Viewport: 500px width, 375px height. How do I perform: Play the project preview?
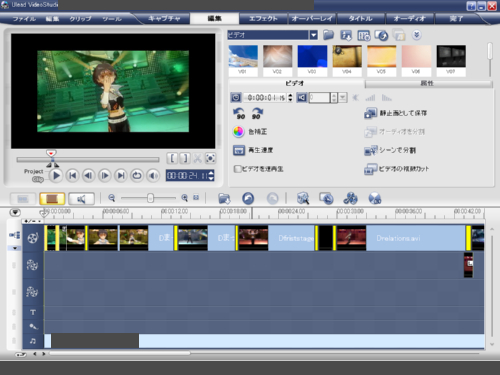(x=56, y=175)
